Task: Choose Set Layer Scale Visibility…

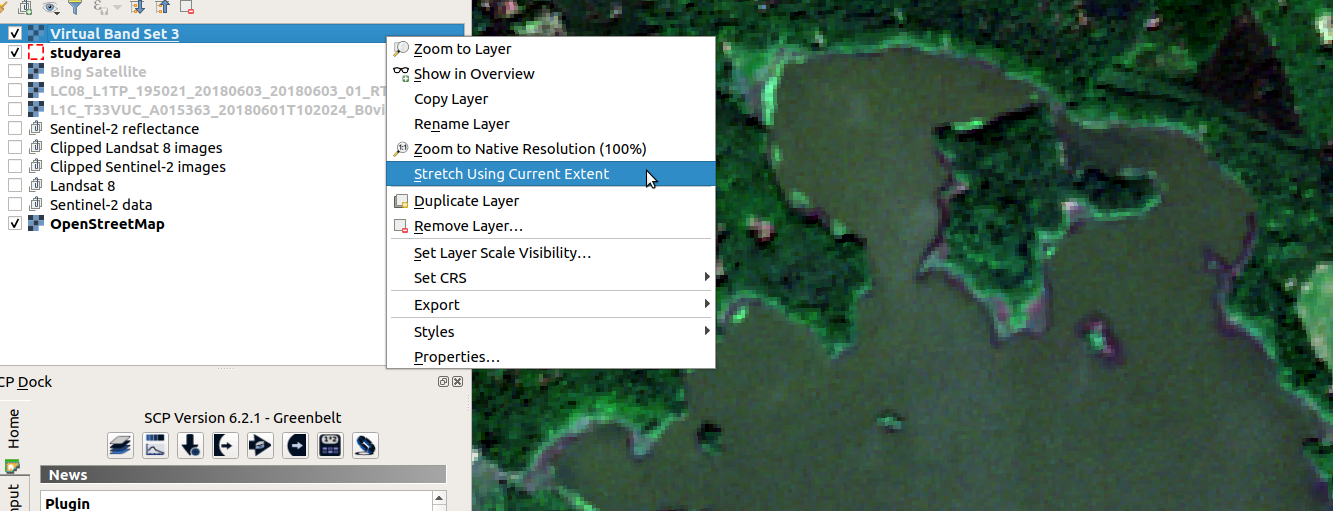Action: tap(551, 253)
